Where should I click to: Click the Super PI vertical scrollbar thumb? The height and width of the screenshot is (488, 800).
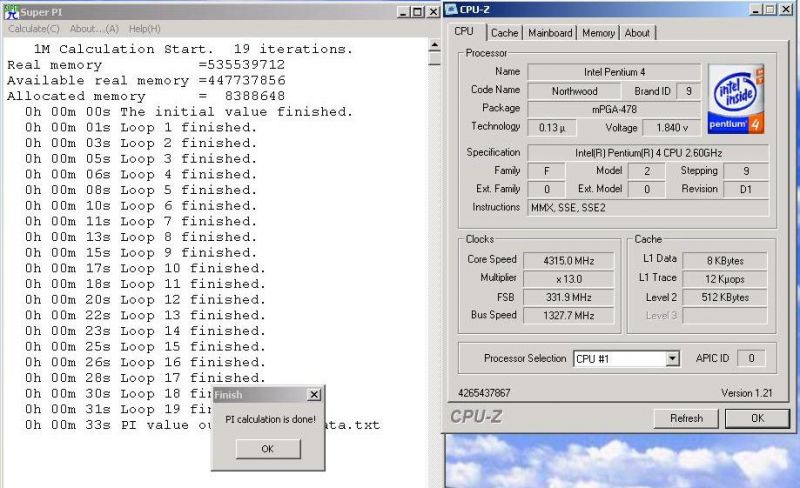(434, 58)
